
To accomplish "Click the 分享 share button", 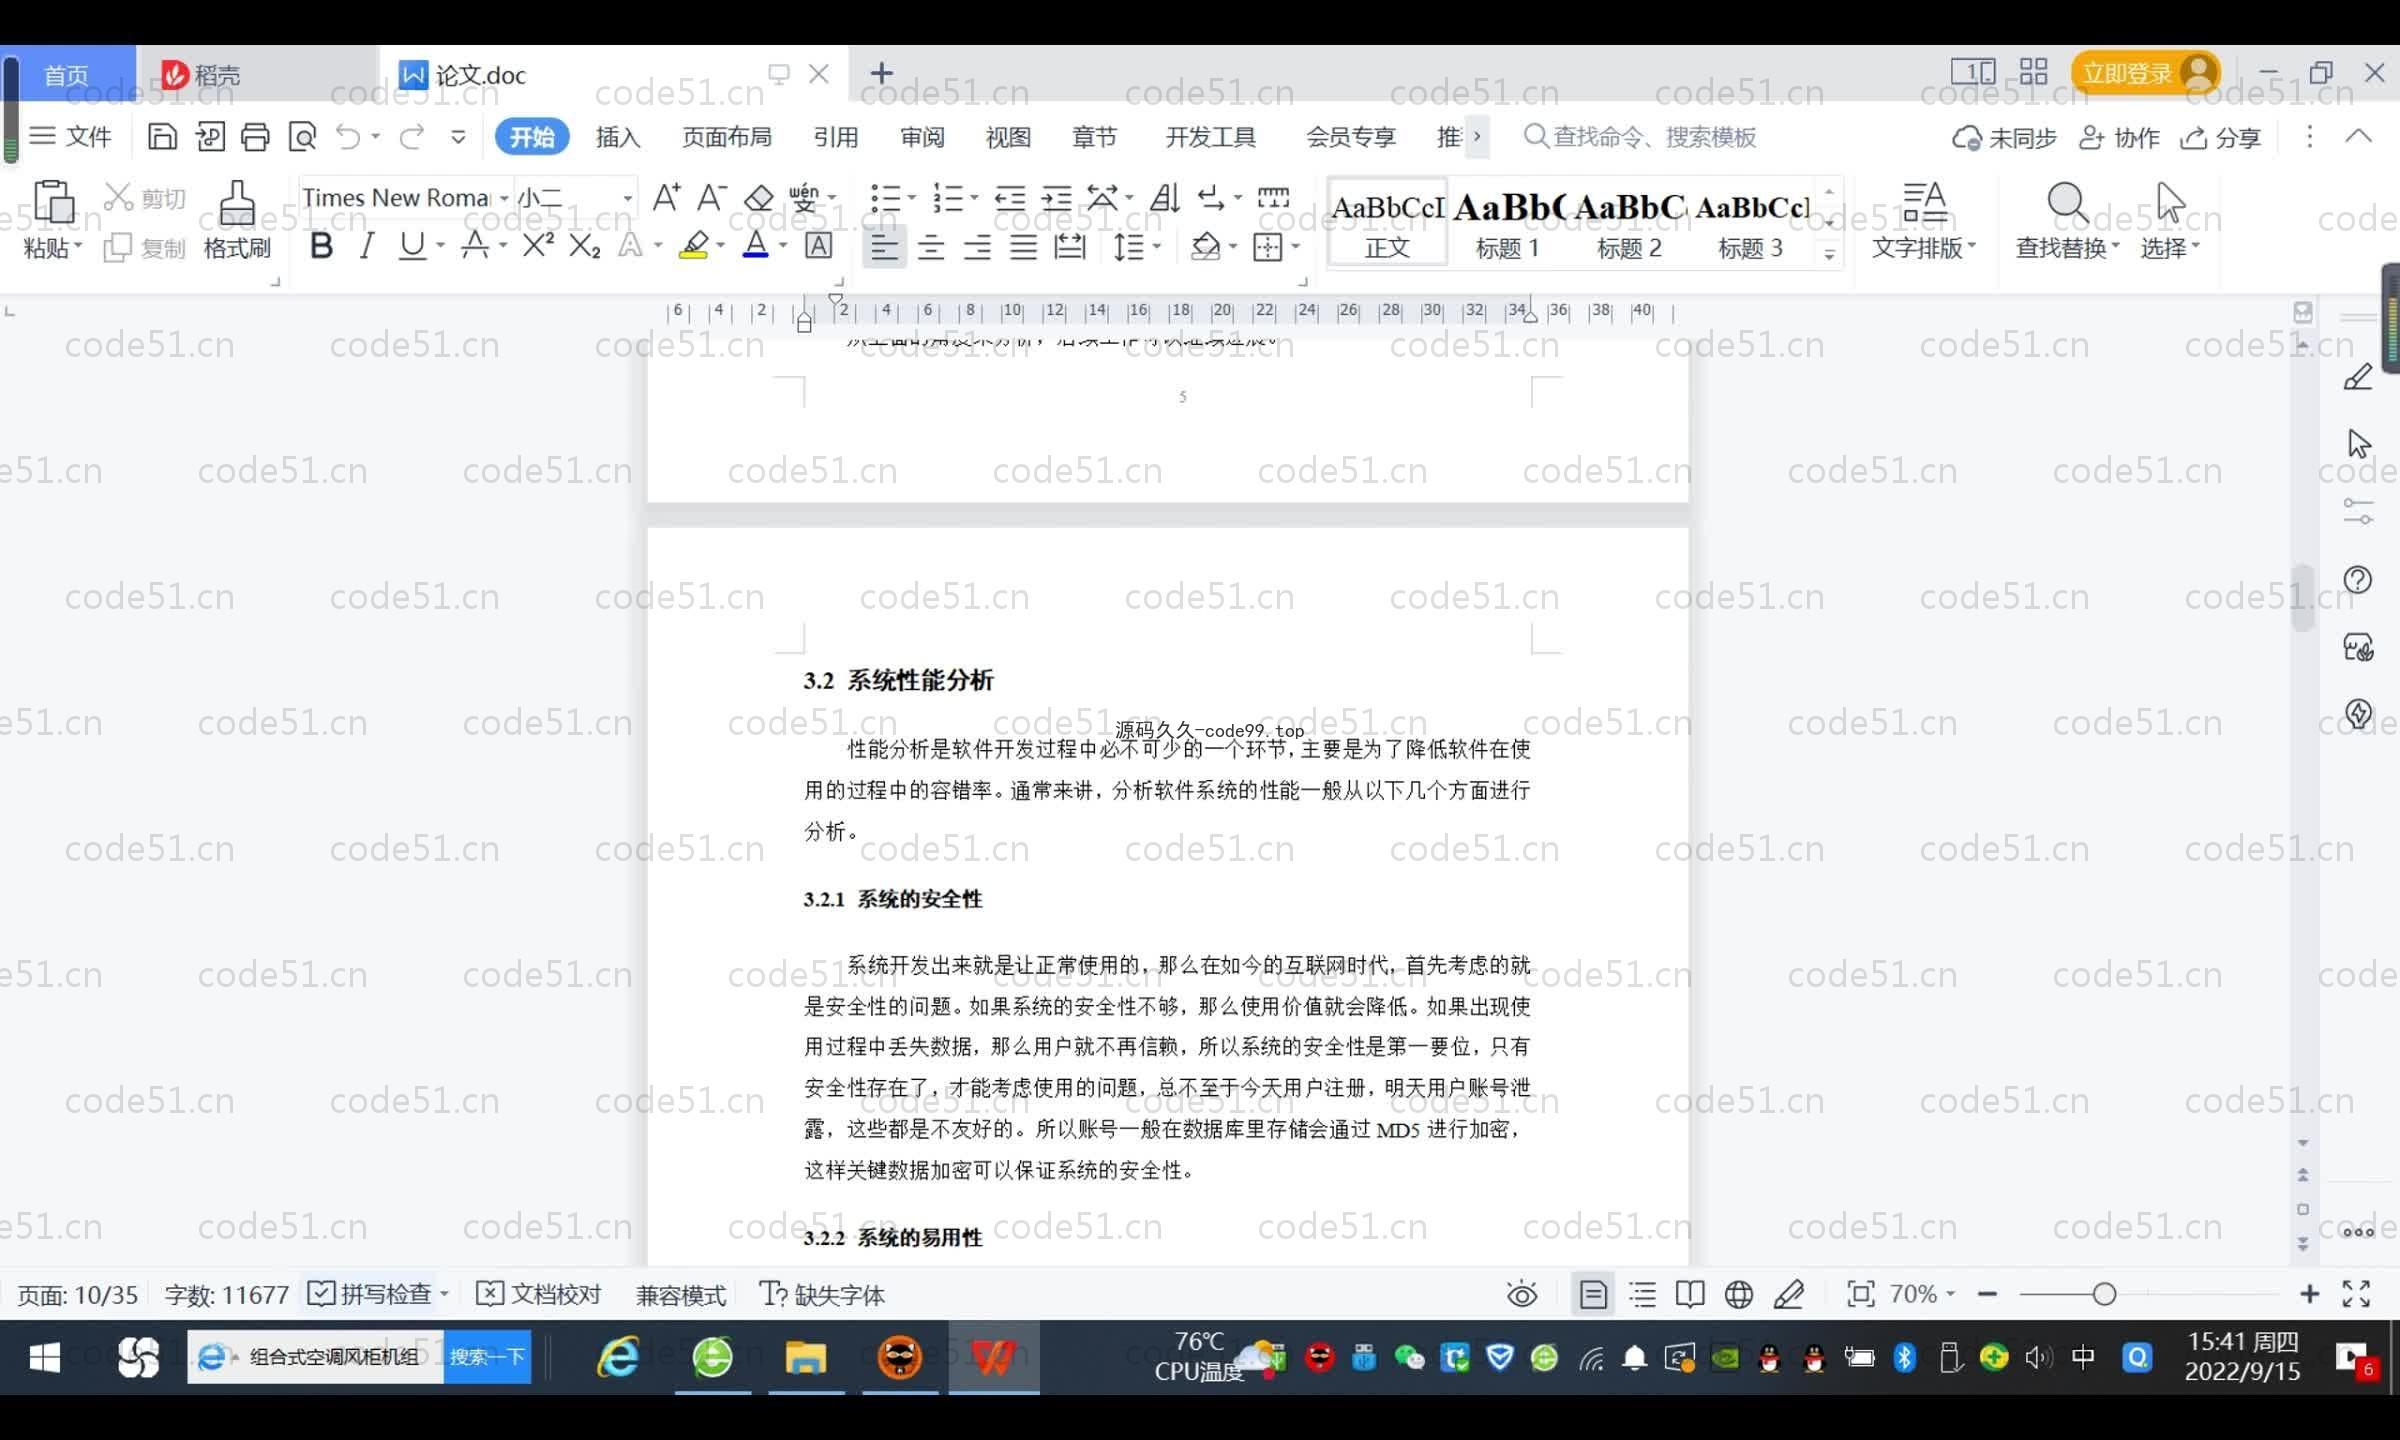I will (2220, 137).
